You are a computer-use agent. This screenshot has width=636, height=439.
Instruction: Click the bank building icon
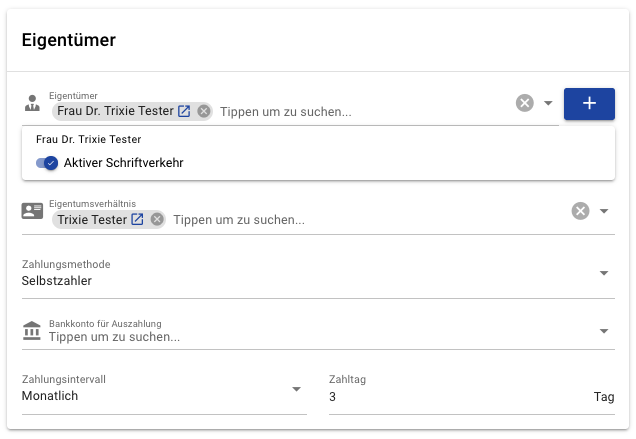tap(32, 330)
